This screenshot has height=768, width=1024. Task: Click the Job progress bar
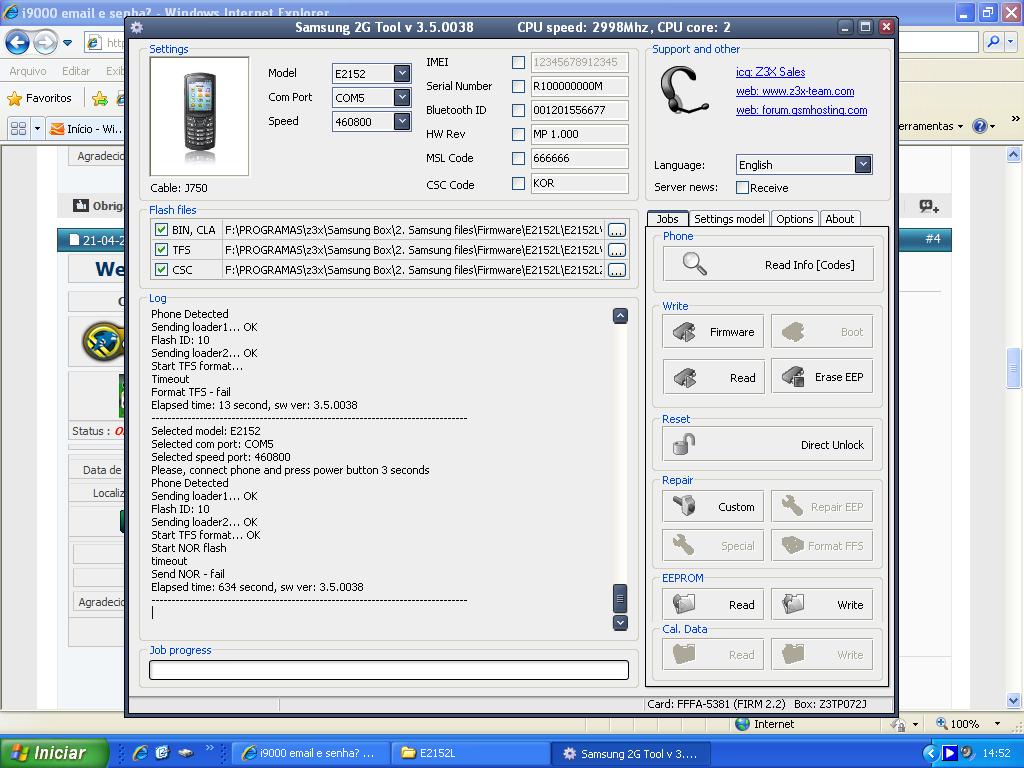point(389,669)
